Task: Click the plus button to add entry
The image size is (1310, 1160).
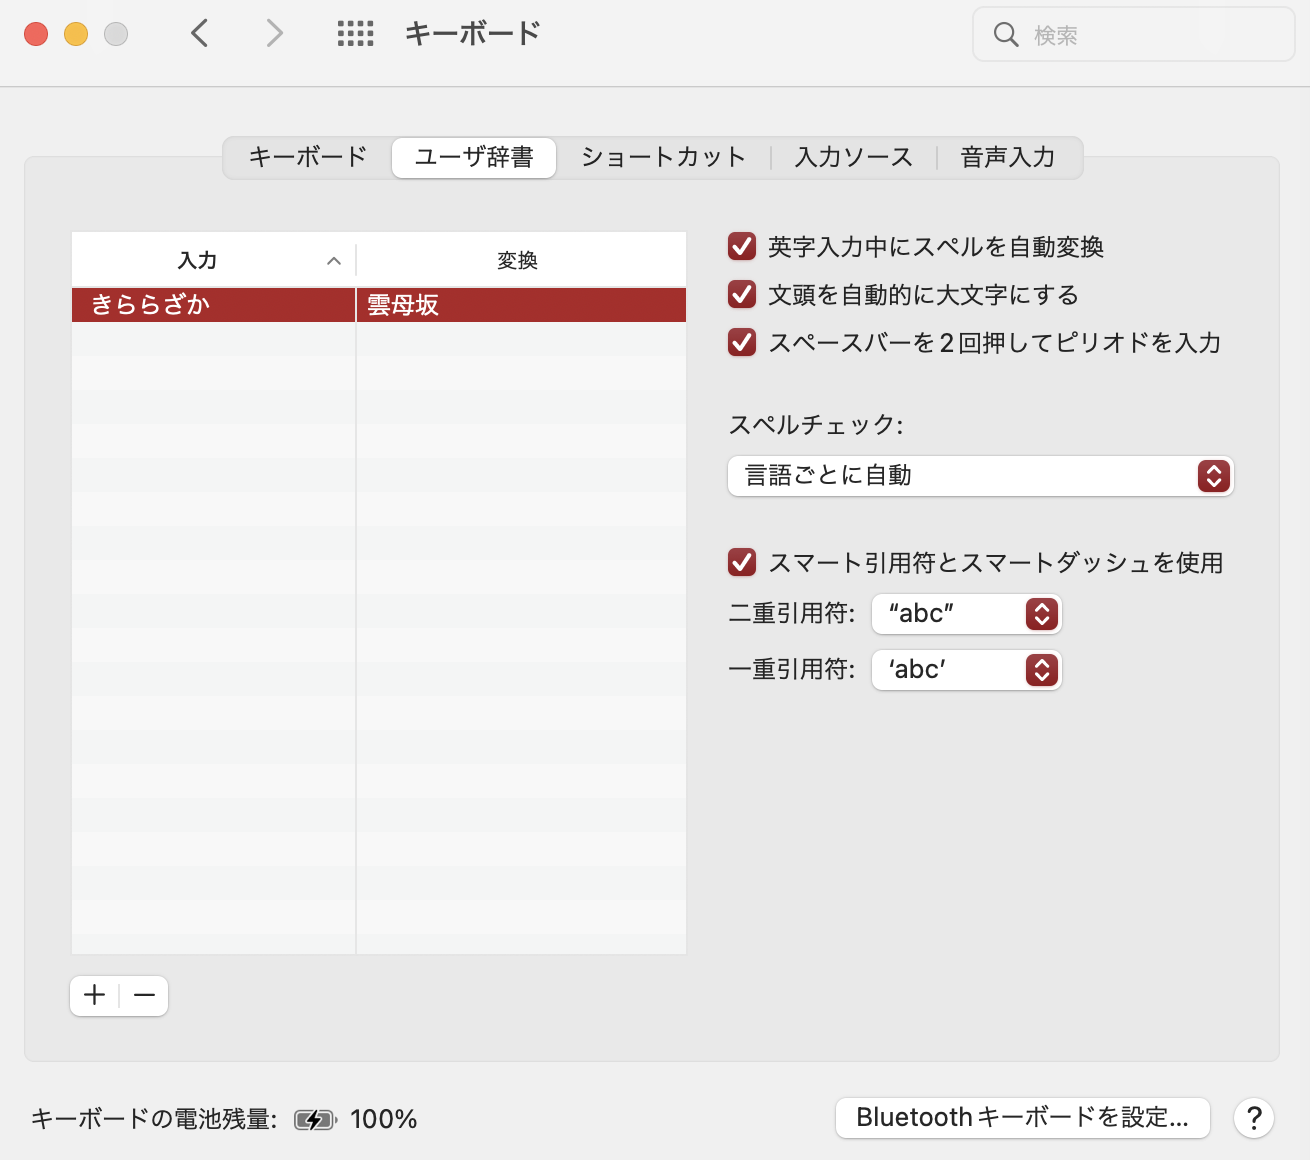Action: 95,995
